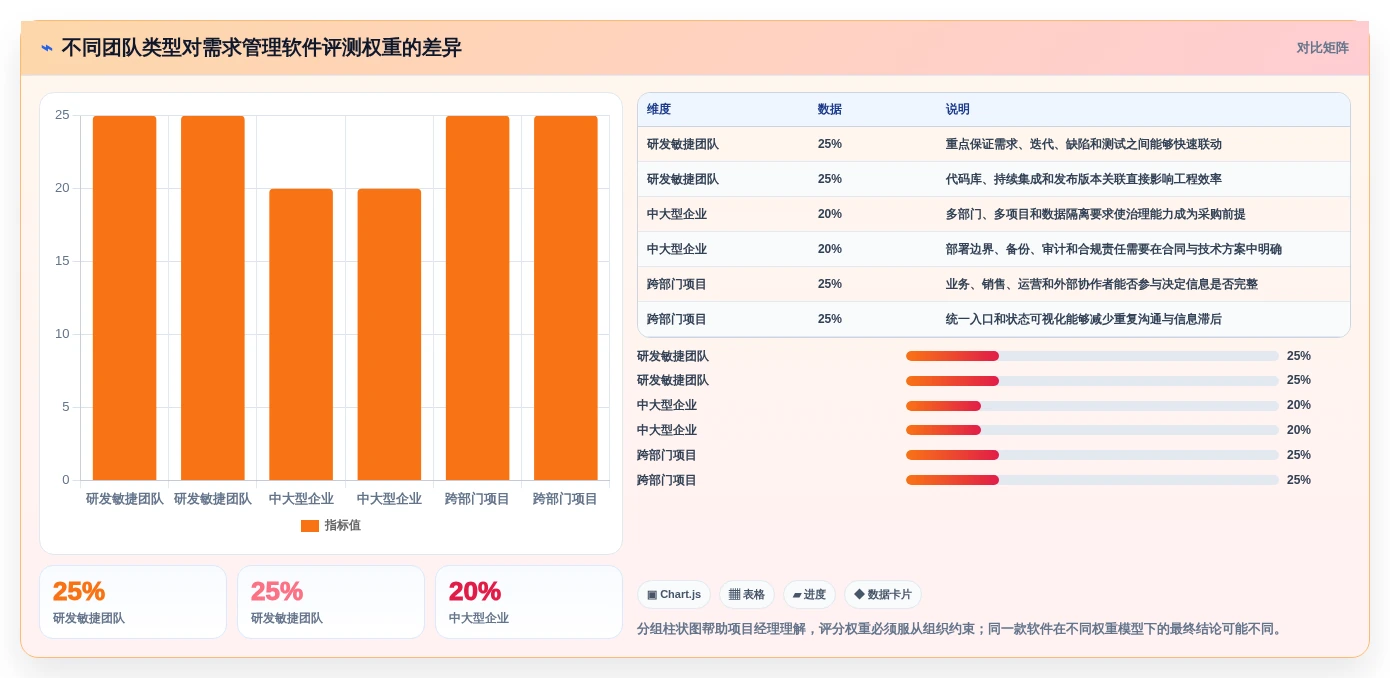Click the orange 25% 研发敏捷团队 stat card

133,602
